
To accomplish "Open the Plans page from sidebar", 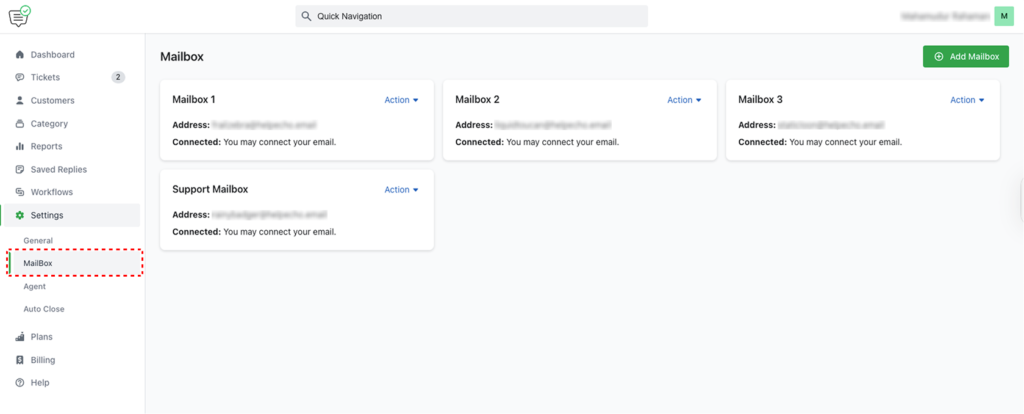I will (41, 337).
